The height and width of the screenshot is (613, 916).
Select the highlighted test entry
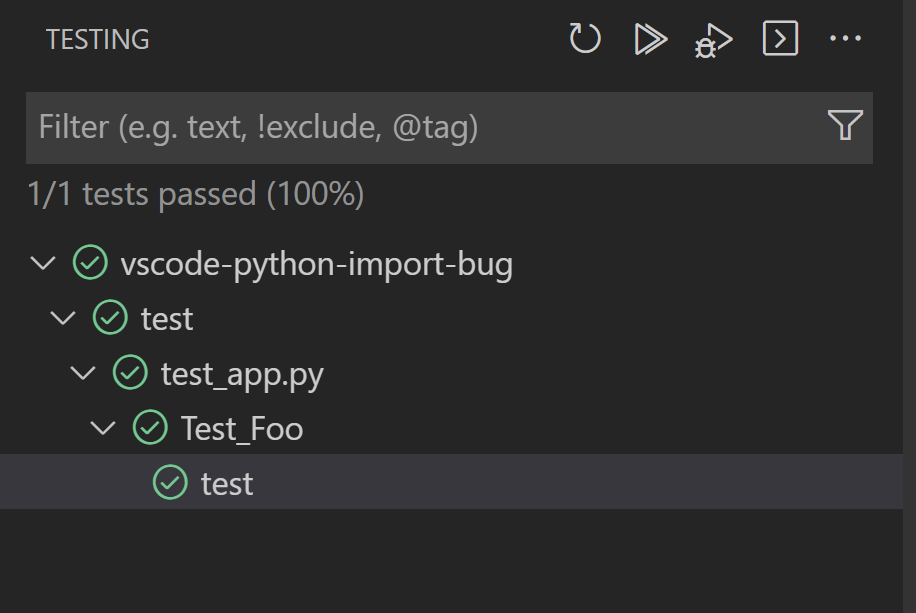point(226,483)
